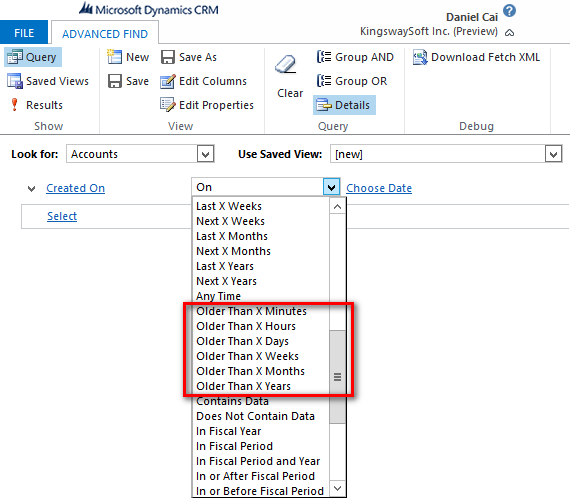Screen dimensions: 570x500
Task: Click the Select link to add criteria
Action: coord(62,216)
